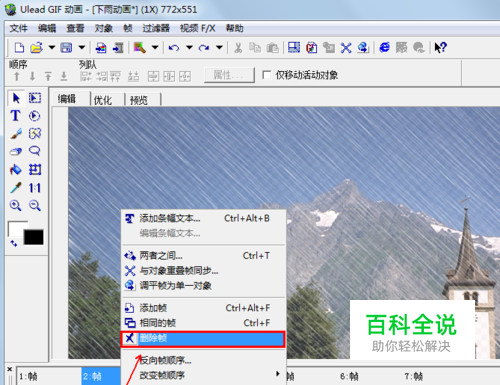Open the 编辑 menu in menu bar
Viewport: 500px width, 385px height.
47,28
